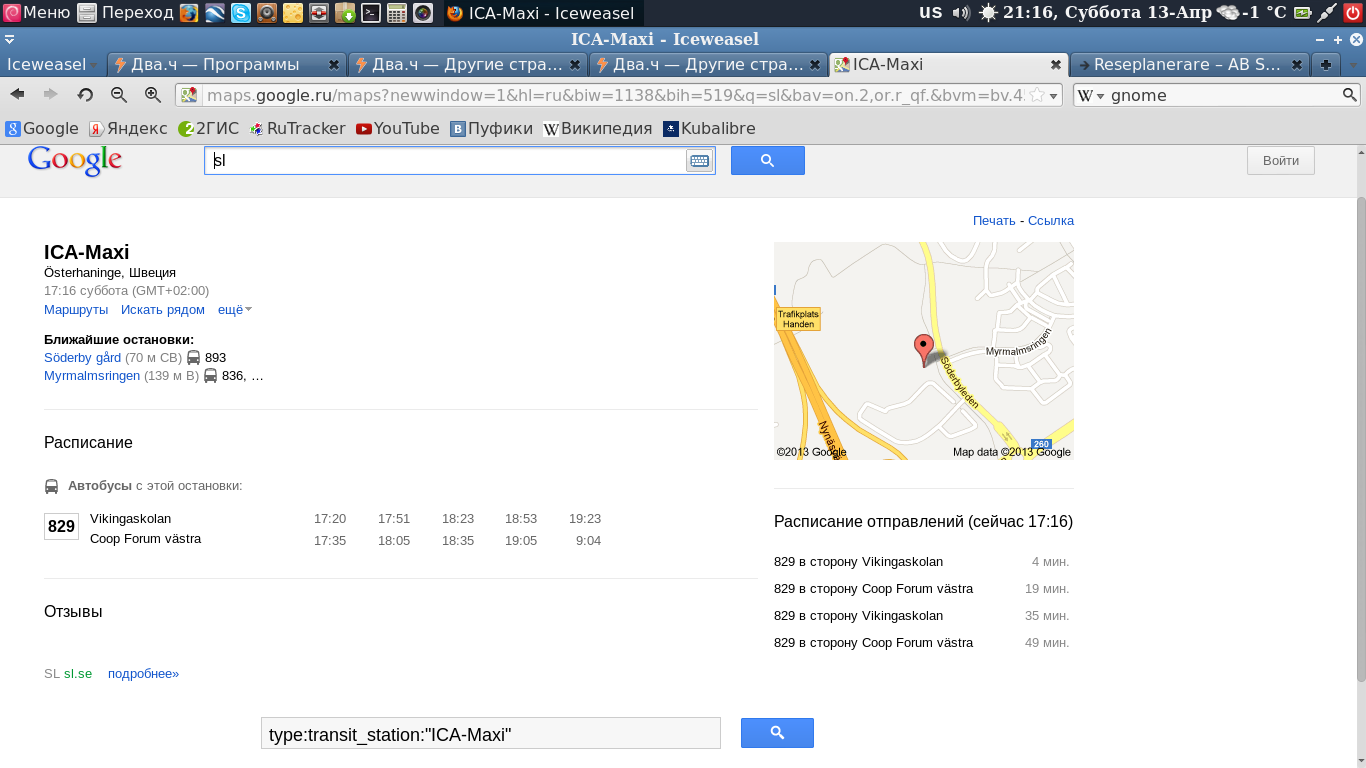Click the top blue search button
Screen dimensions: 1366x768
(768, 160)
